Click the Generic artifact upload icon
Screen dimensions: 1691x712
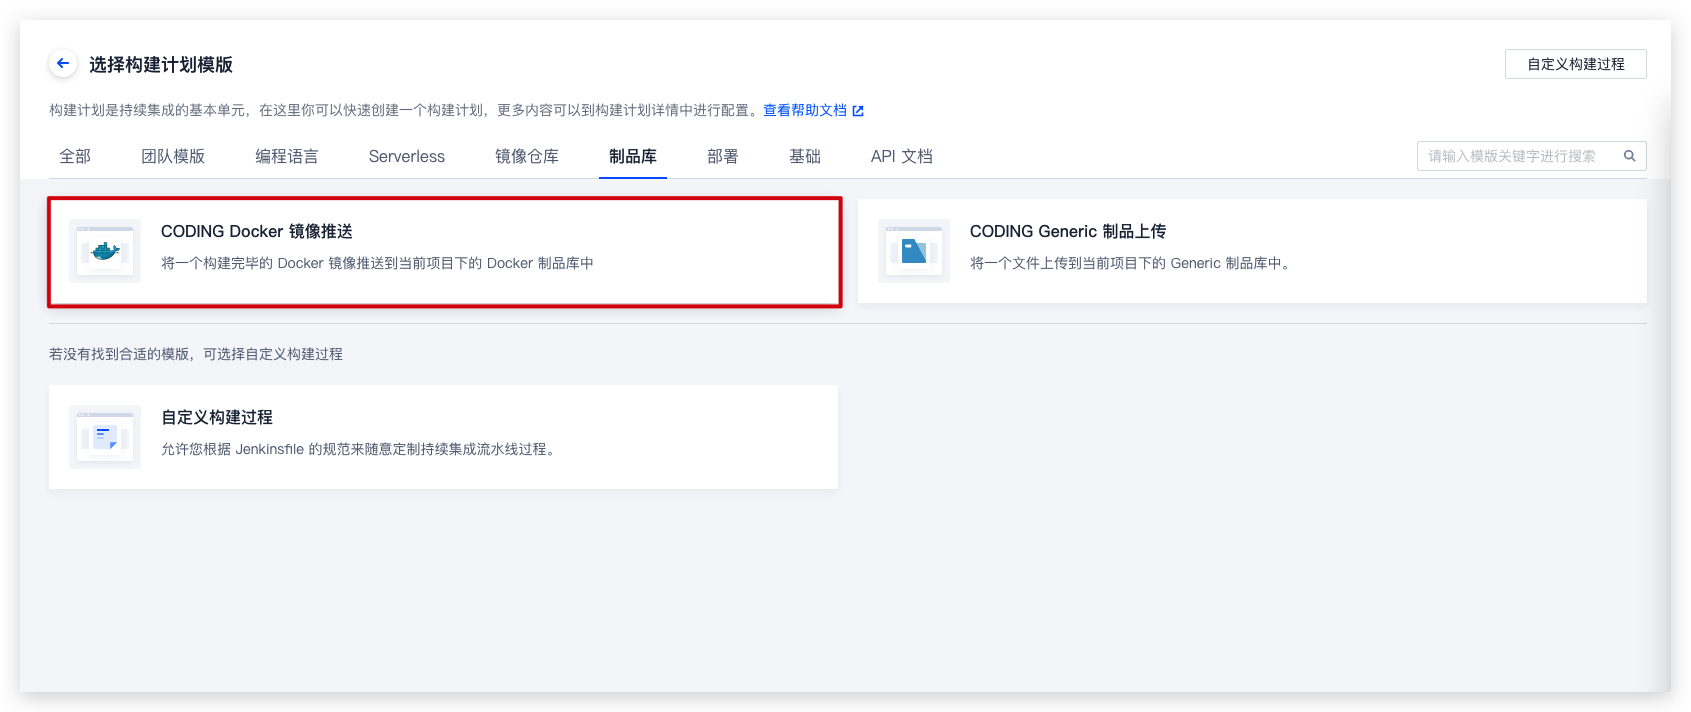pyautogui.click(x=914, y=251)
